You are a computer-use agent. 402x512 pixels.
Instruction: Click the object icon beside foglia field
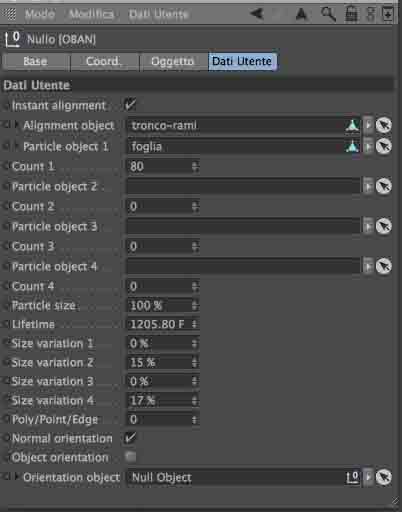coord(352,146)
